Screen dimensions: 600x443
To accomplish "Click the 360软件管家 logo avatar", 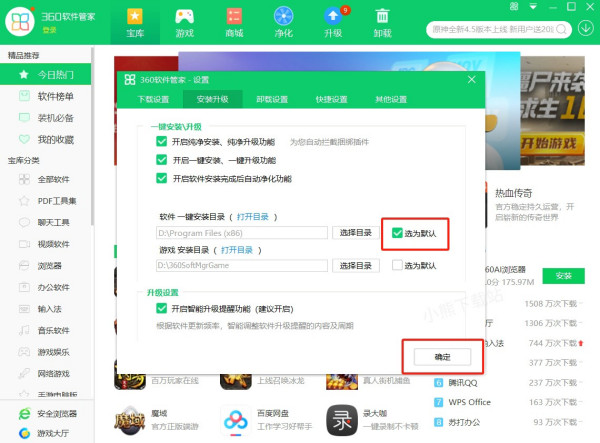I will pyautogui.click(x=20, y=21).
